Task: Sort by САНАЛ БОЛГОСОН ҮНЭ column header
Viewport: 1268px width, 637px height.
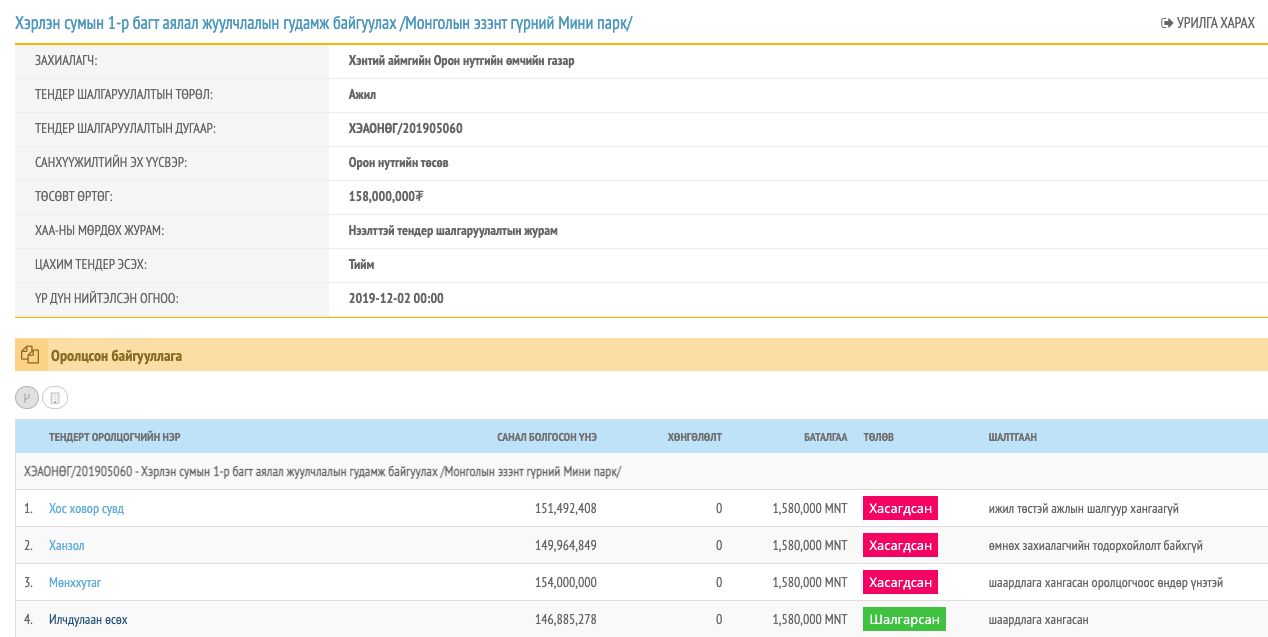Action: (546, 437)
